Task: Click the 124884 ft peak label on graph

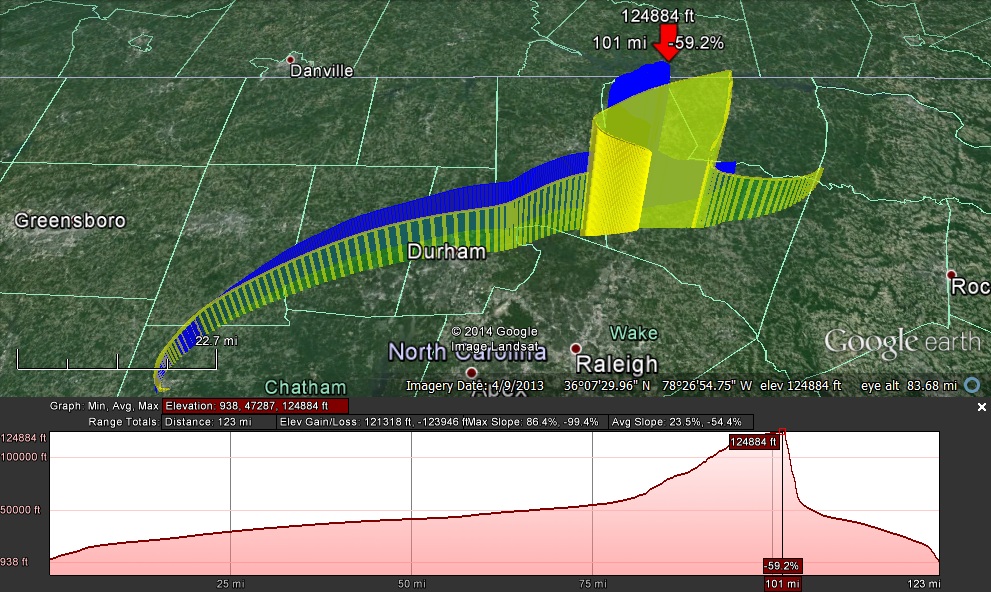Action: [x=753, y=441]
